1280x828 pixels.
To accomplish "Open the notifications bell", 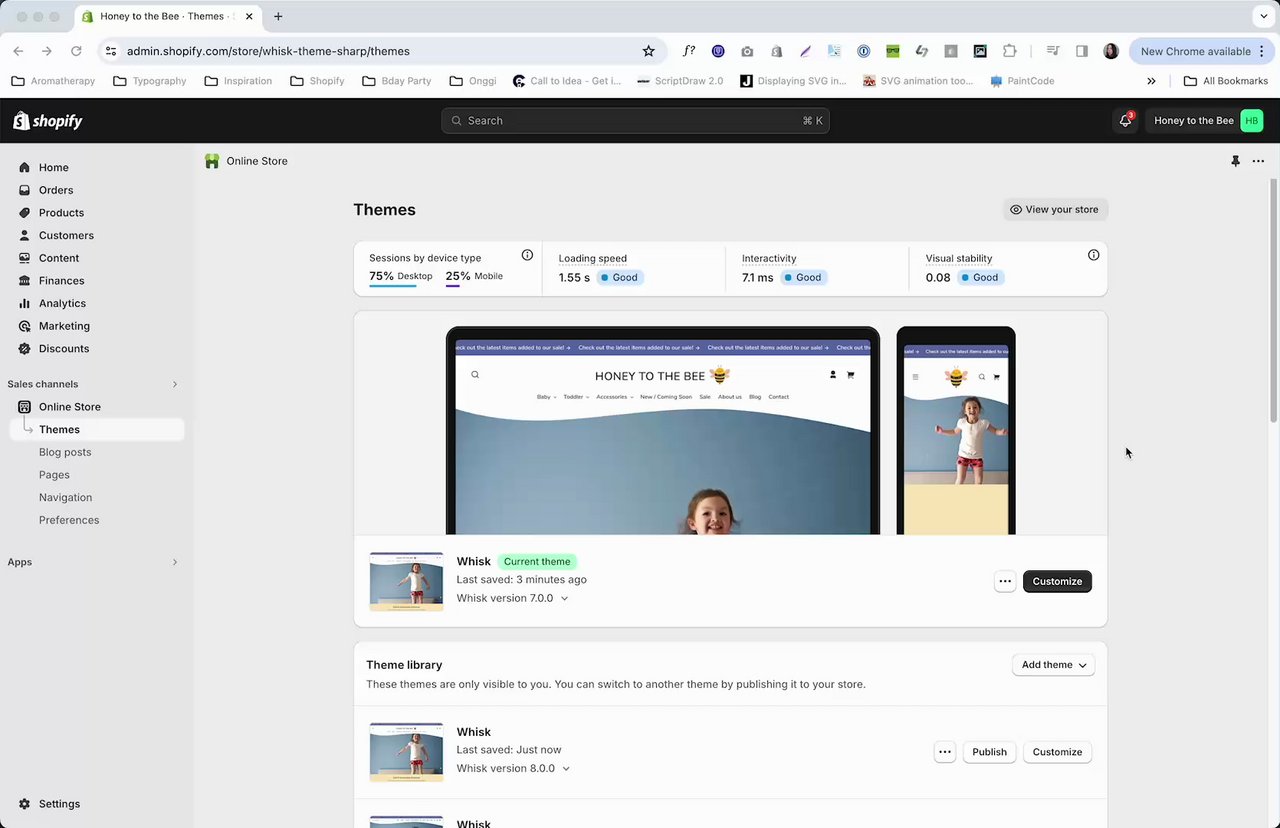I will pos(1126,120).
